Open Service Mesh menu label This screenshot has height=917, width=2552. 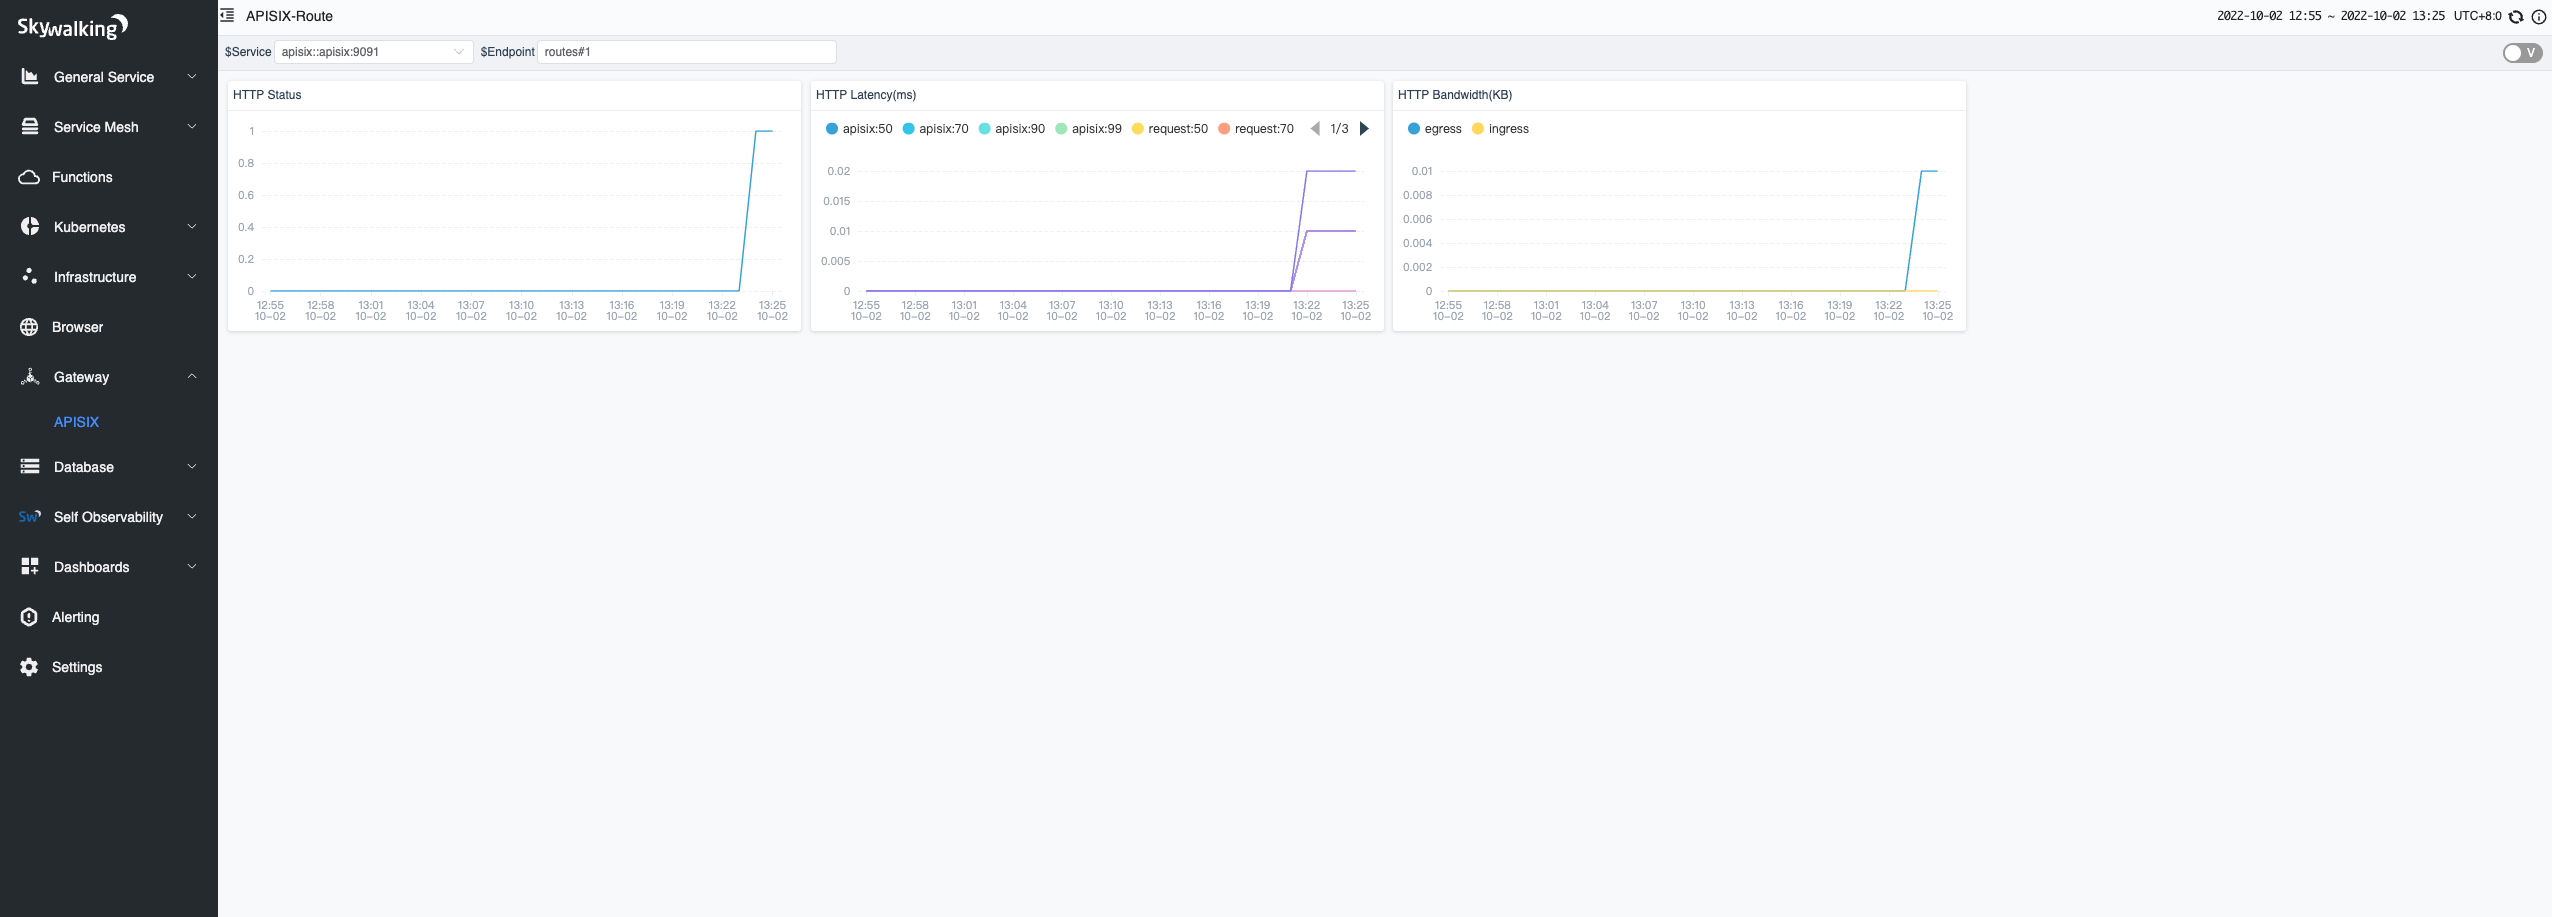pyautogui.click(x=96, y=127)
